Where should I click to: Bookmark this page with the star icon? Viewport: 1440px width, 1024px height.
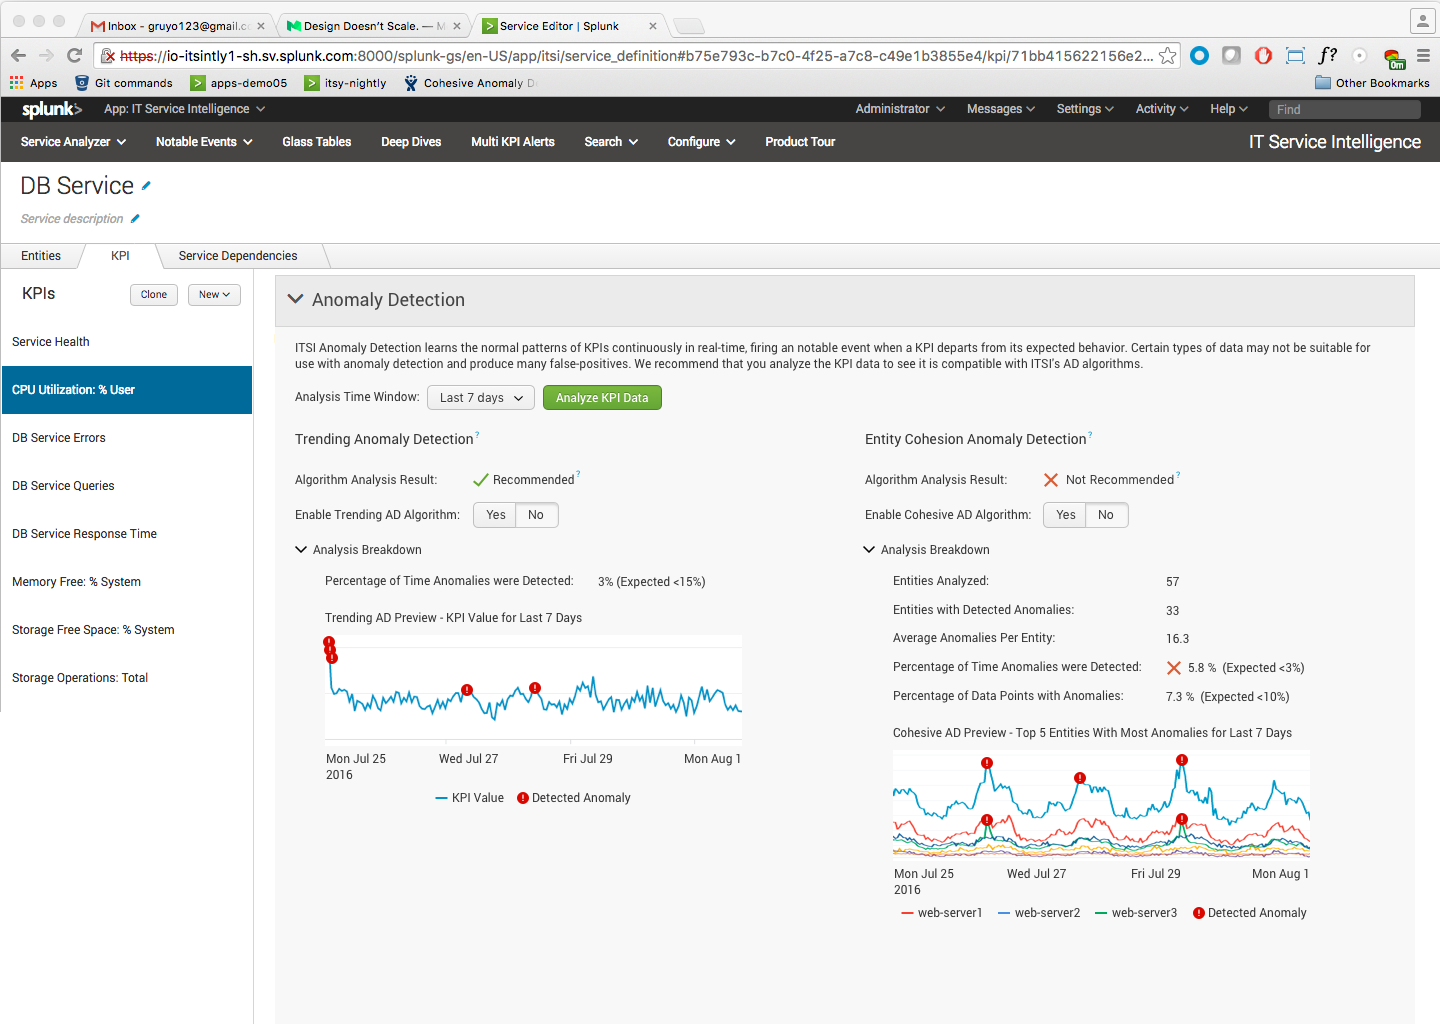click(x=1168, y=56)
